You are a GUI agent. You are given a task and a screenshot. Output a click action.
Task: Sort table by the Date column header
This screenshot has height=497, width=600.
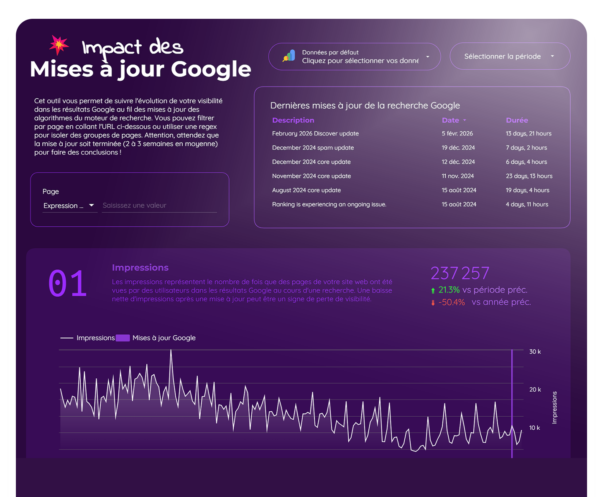(x=450, y=120)
